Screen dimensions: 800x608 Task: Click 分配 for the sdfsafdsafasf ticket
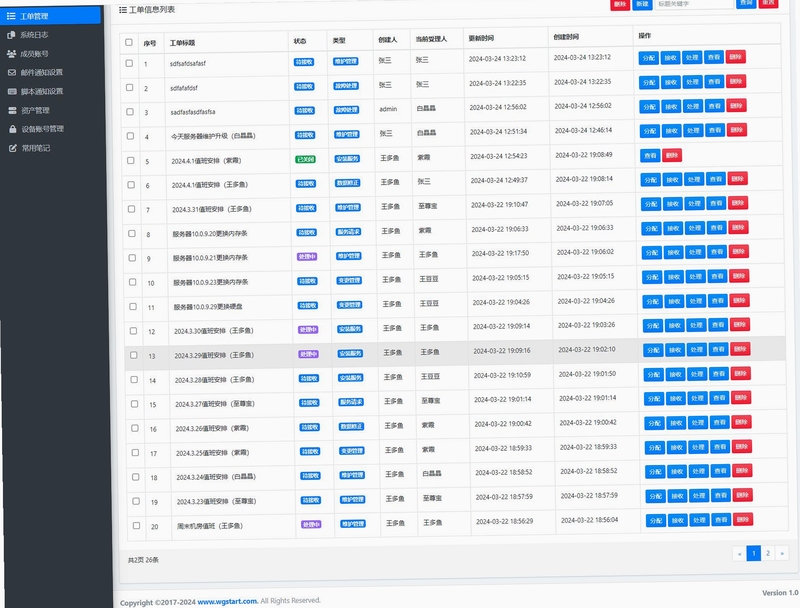(648, 58)
